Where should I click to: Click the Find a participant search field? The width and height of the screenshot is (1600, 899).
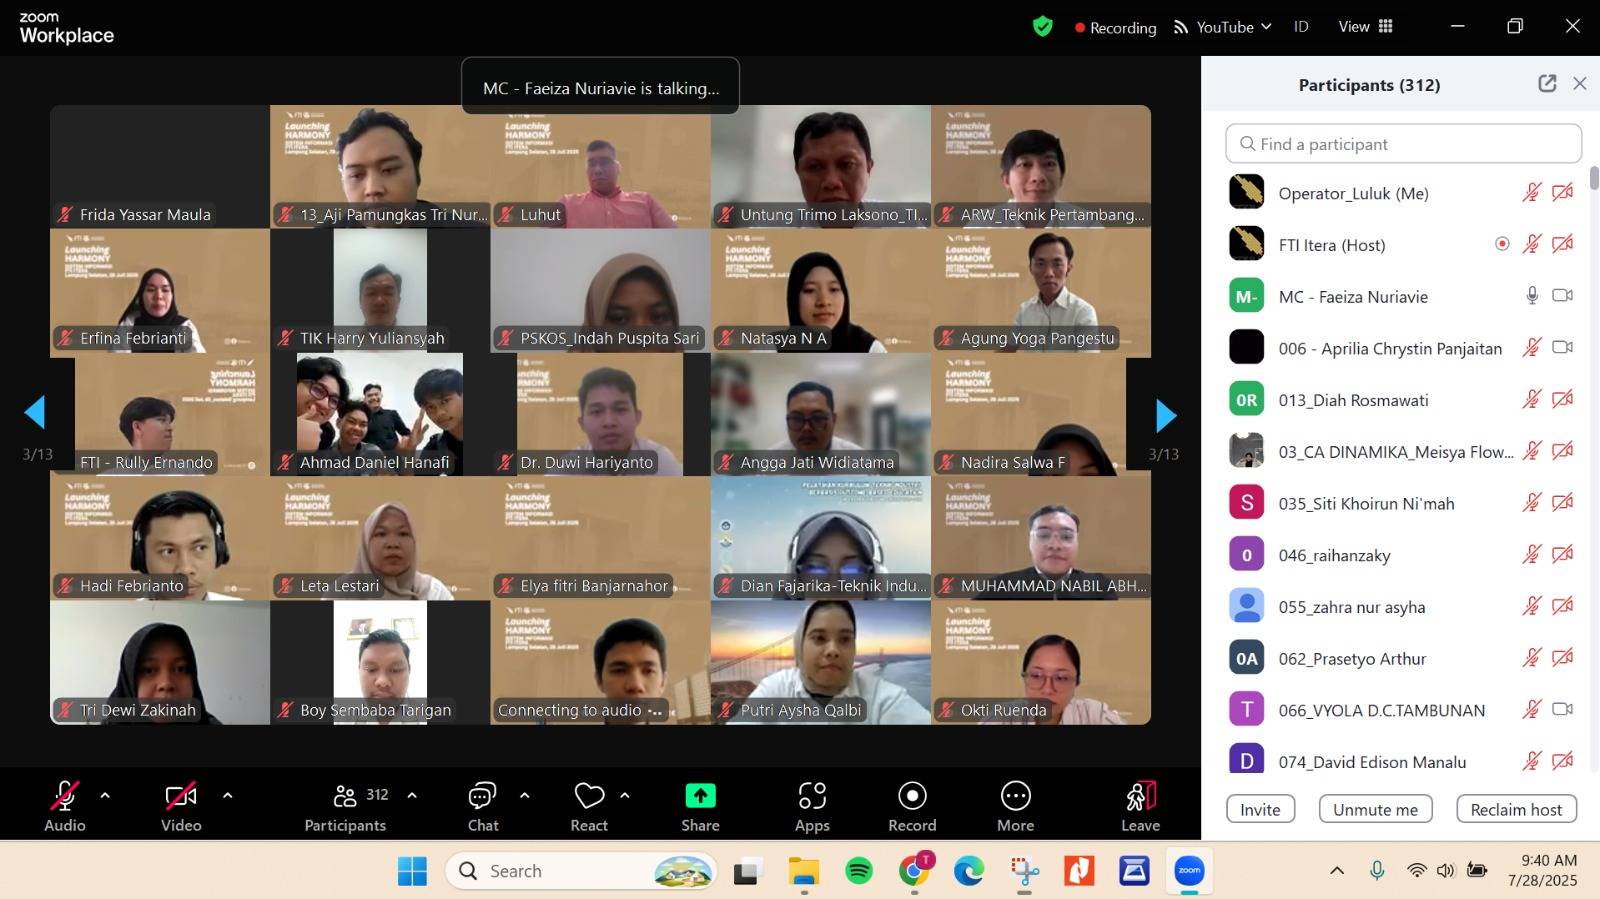click(1403, 144)
